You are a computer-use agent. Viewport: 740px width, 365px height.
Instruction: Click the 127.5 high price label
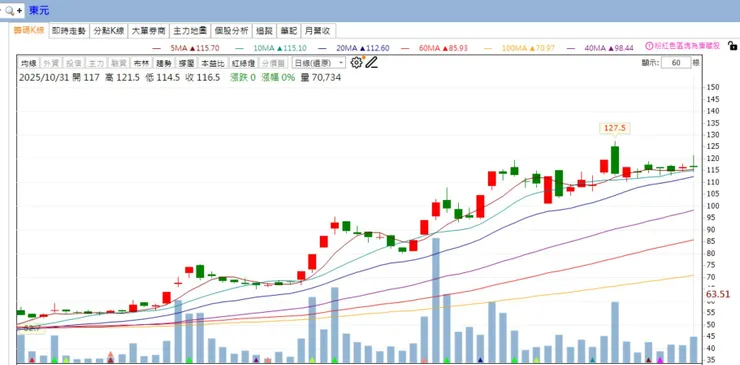(615, 128)
